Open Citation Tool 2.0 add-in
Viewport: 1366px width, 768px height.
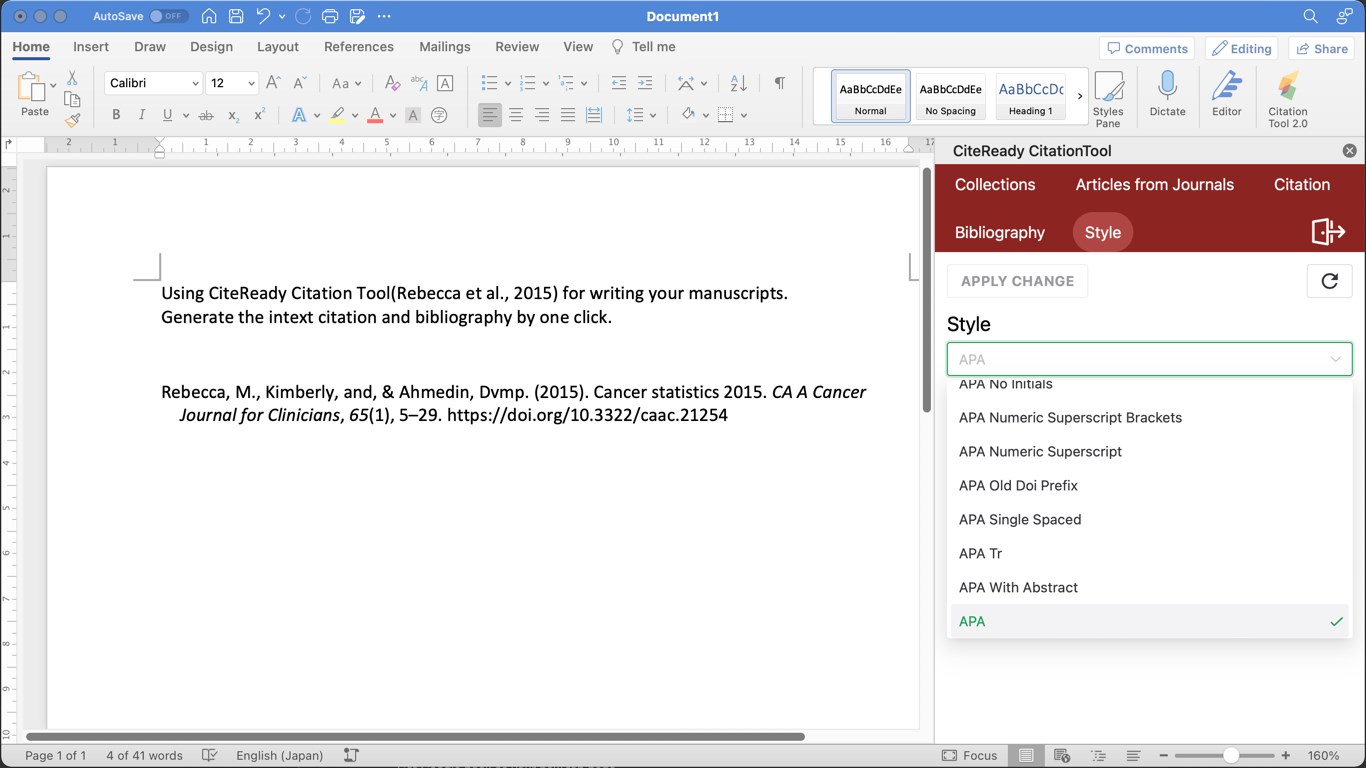[x=1288, y=99]
